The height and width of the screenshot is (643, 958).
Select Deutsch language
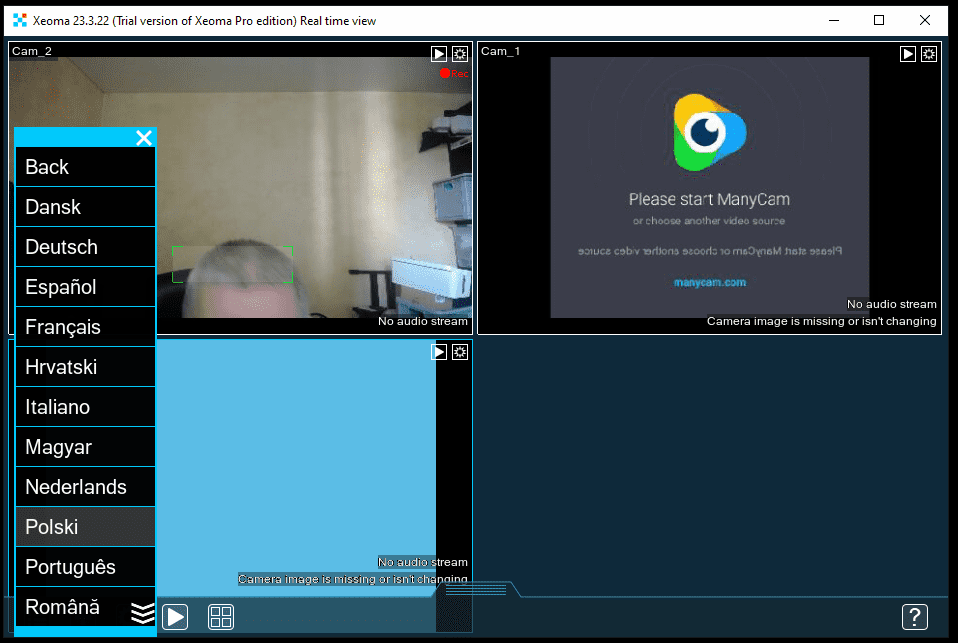point(86,247)
